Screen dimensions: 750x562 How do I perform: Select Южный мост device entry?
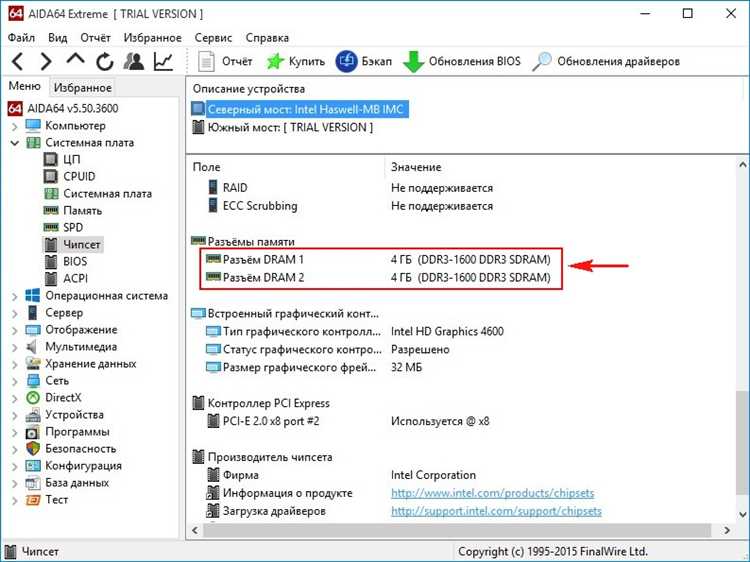289,127
